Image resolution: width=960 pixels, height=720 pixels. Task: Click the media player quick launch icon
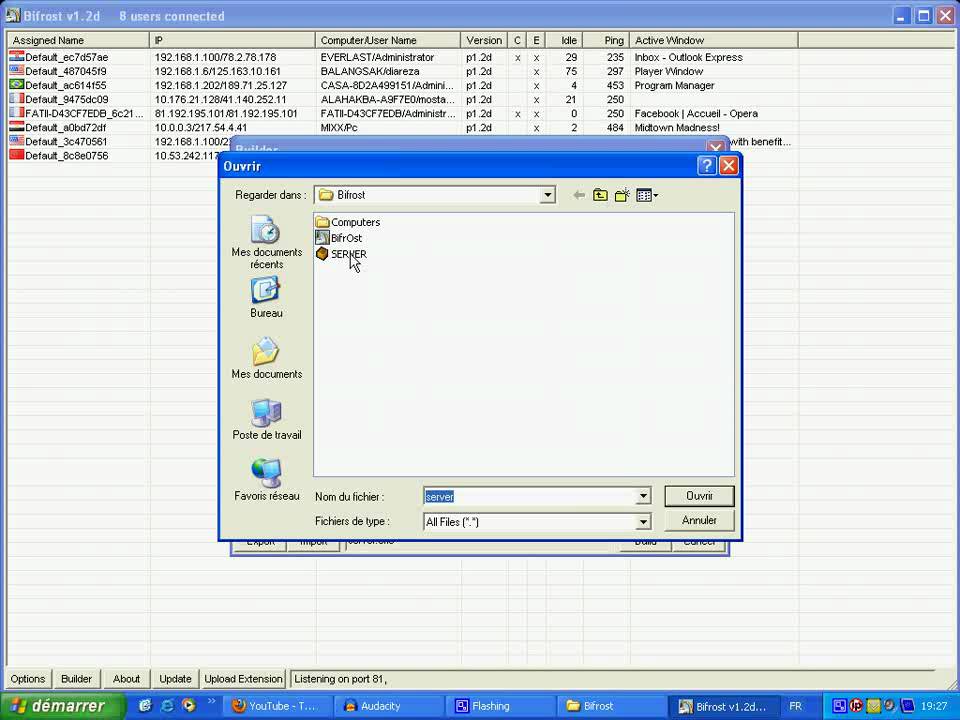[189, 705]
